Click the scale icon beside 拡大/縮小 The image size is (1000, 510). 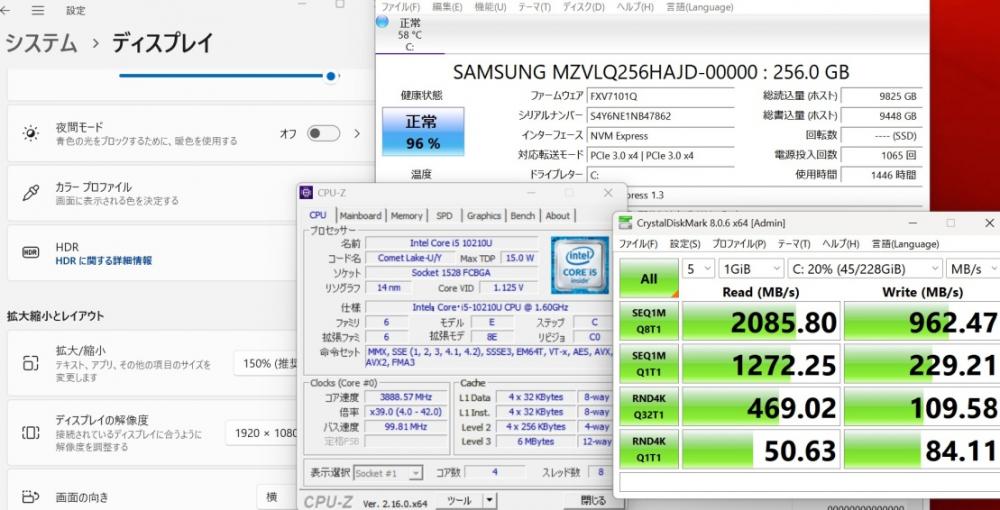pyautogui.click(x=31, y=363)
